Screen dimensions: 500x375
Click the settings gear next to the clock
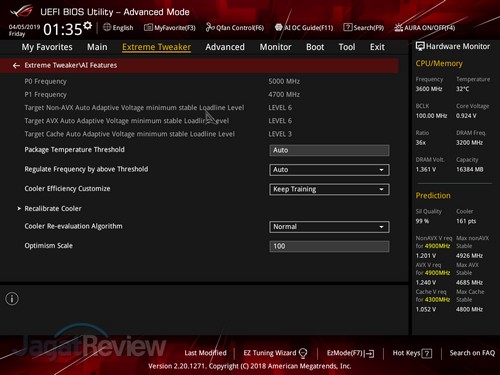[x=87, y=25]
